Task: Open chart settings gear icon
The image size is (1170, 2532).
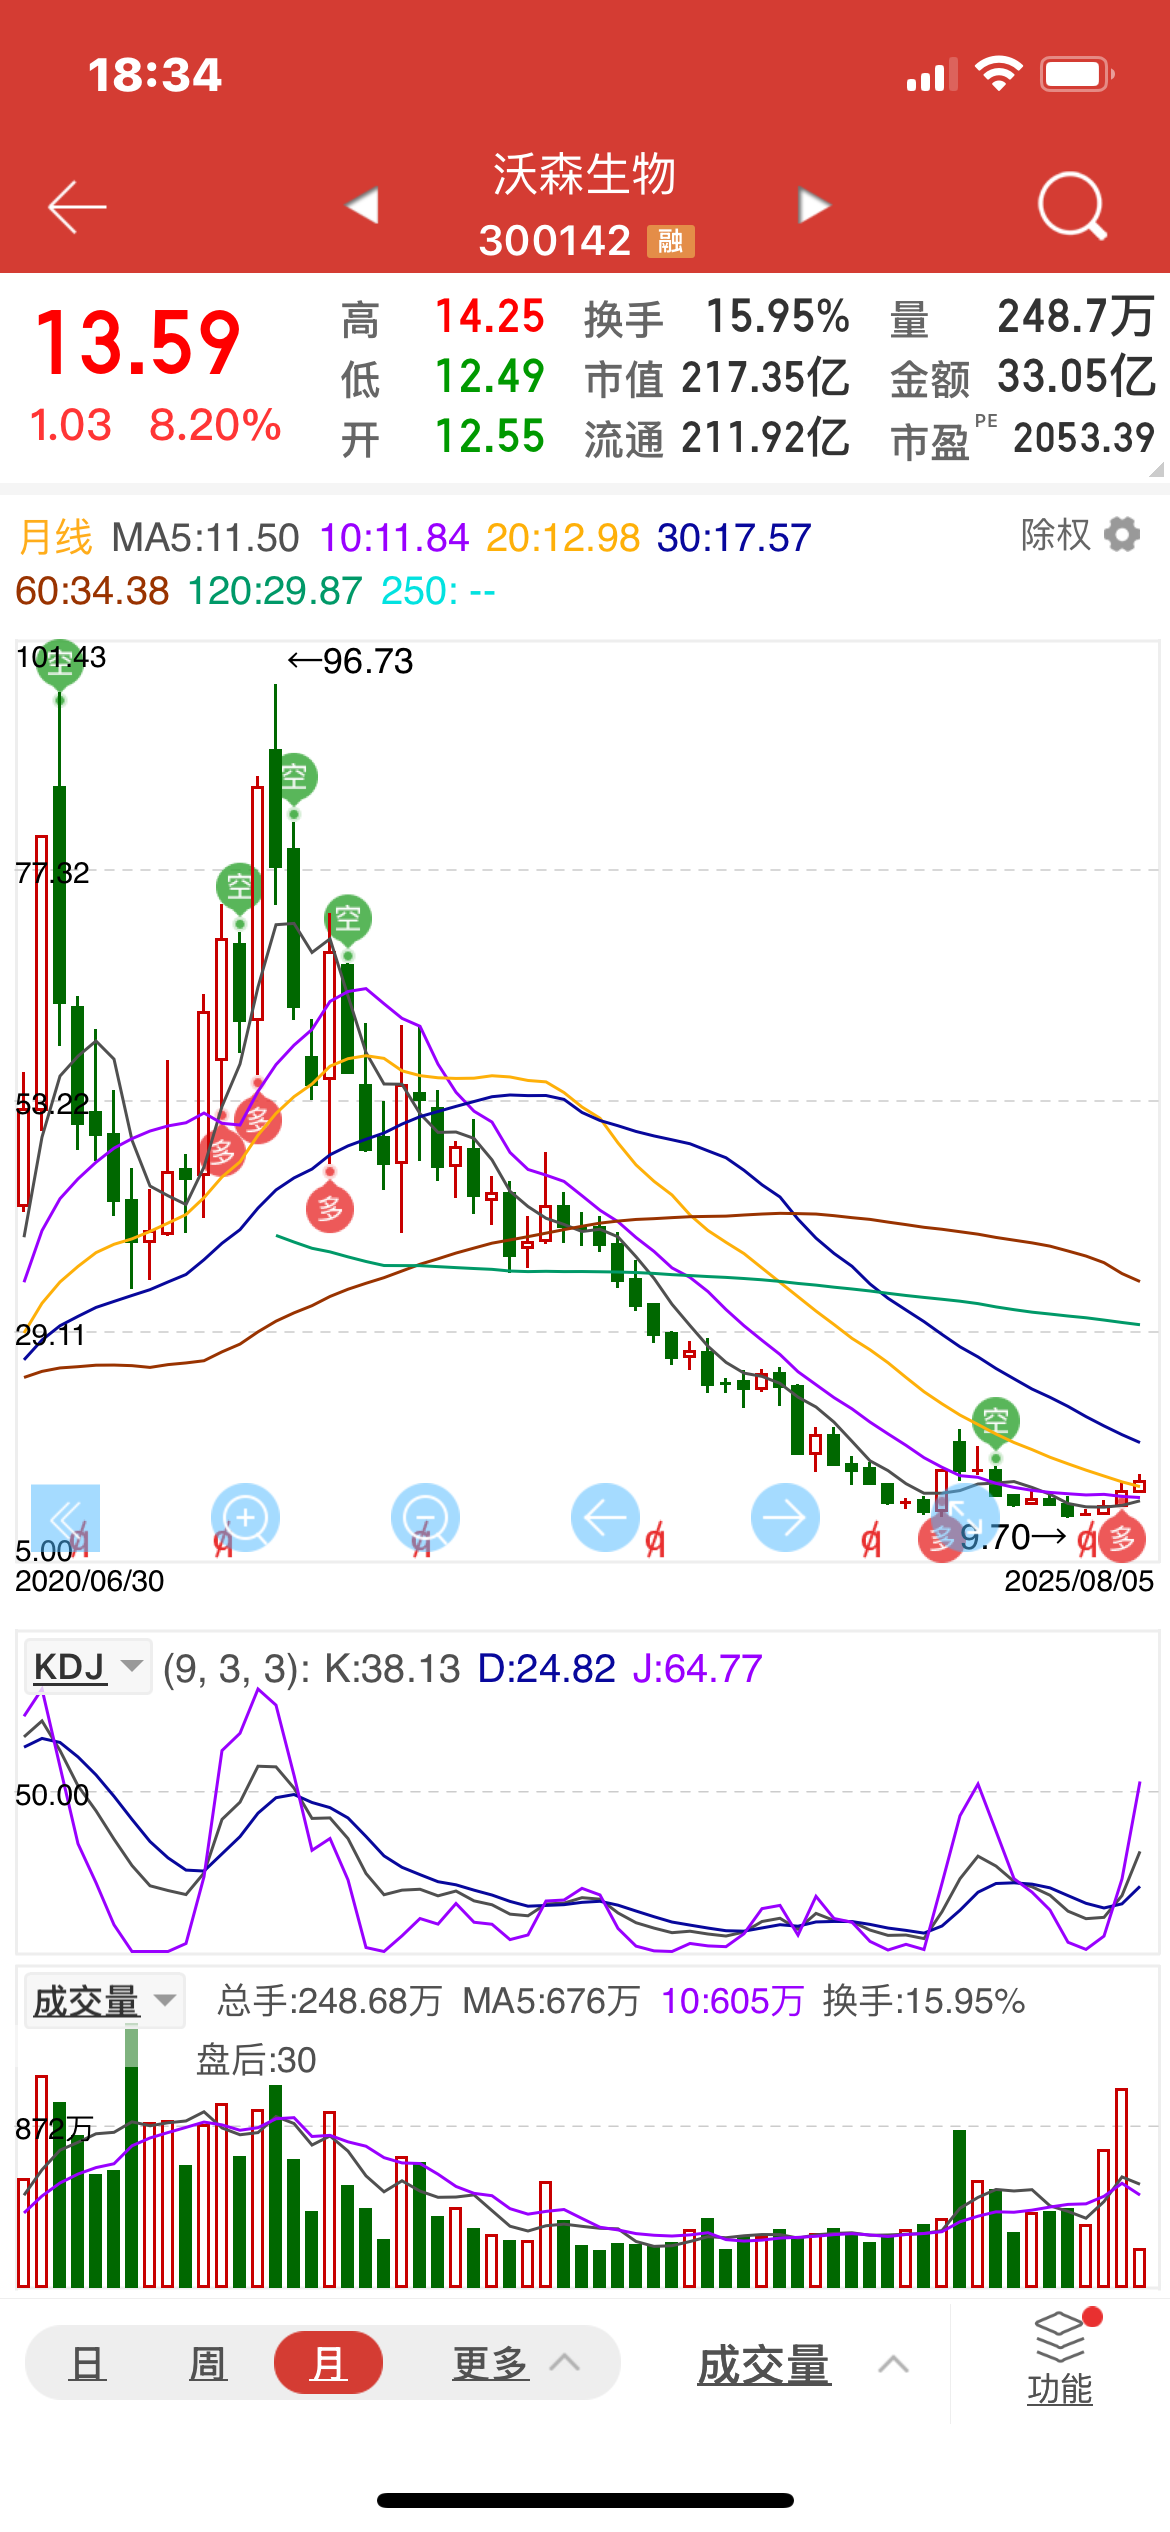Action: point(1122,535)
